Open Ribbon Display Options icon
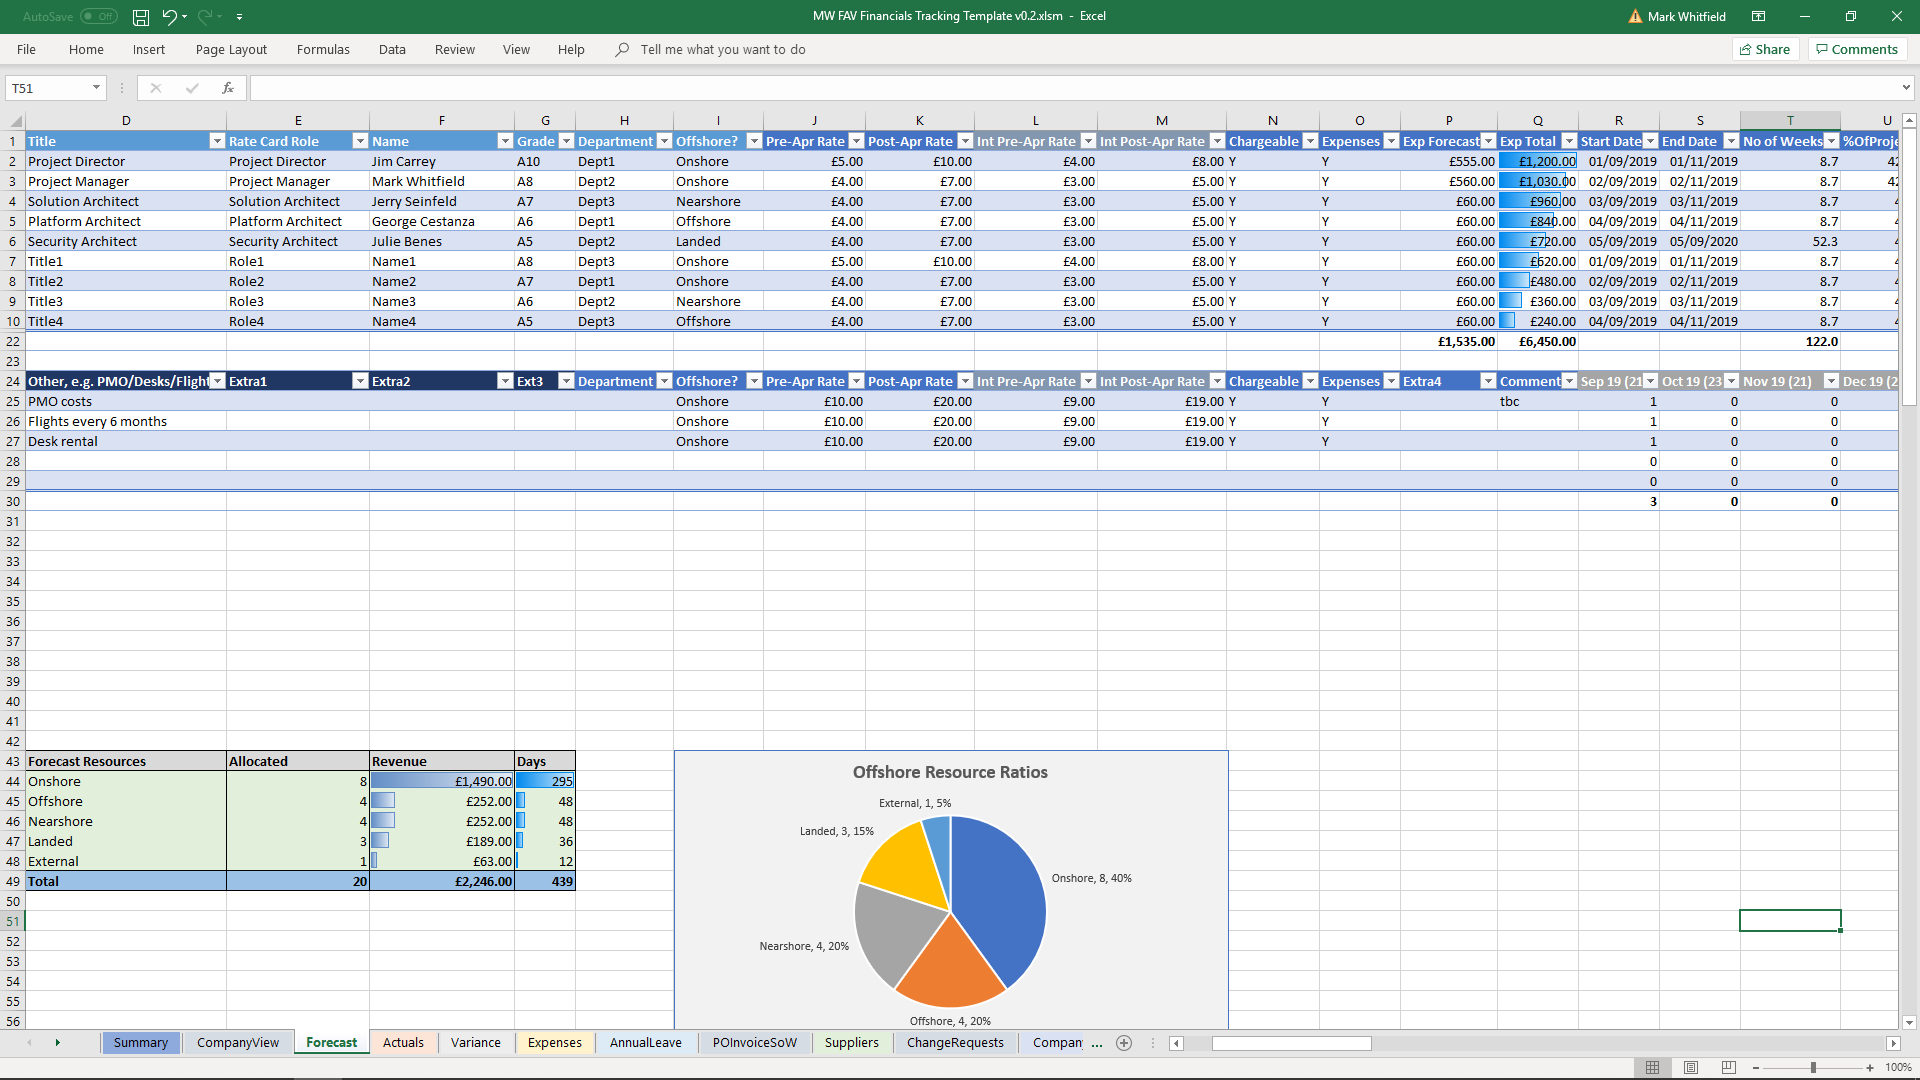The image size is (1920, 1080). (x=1759, y=16)
